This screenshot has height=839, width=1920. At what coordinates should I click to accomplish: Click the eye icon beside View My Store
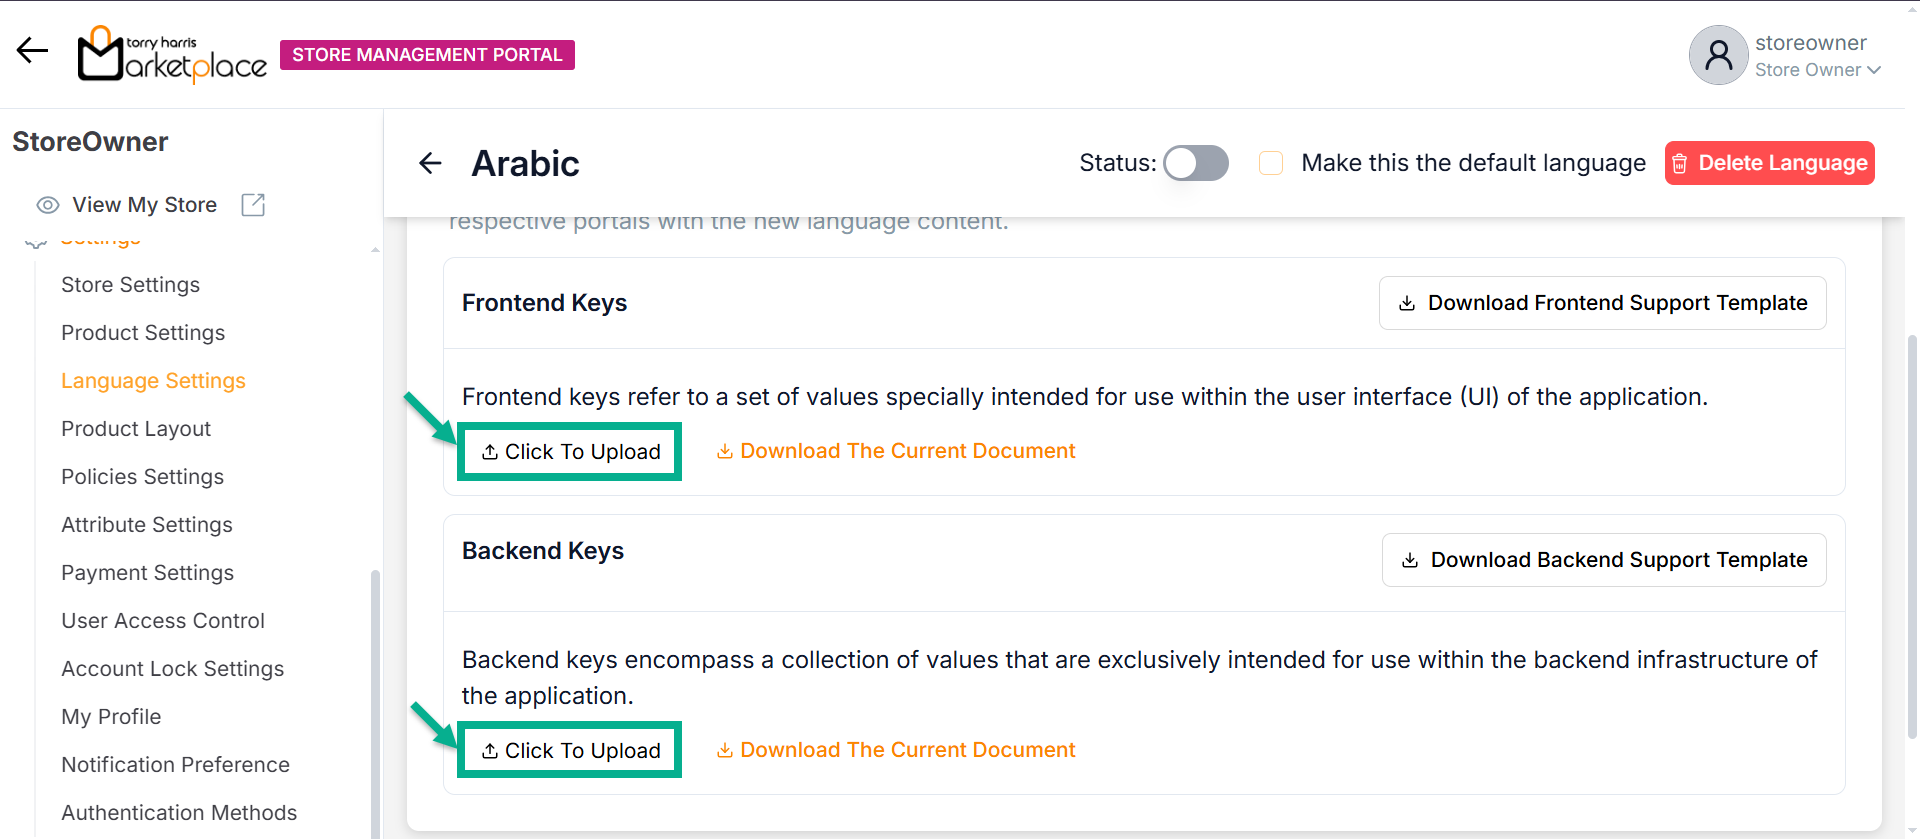[x=47, y=205]
